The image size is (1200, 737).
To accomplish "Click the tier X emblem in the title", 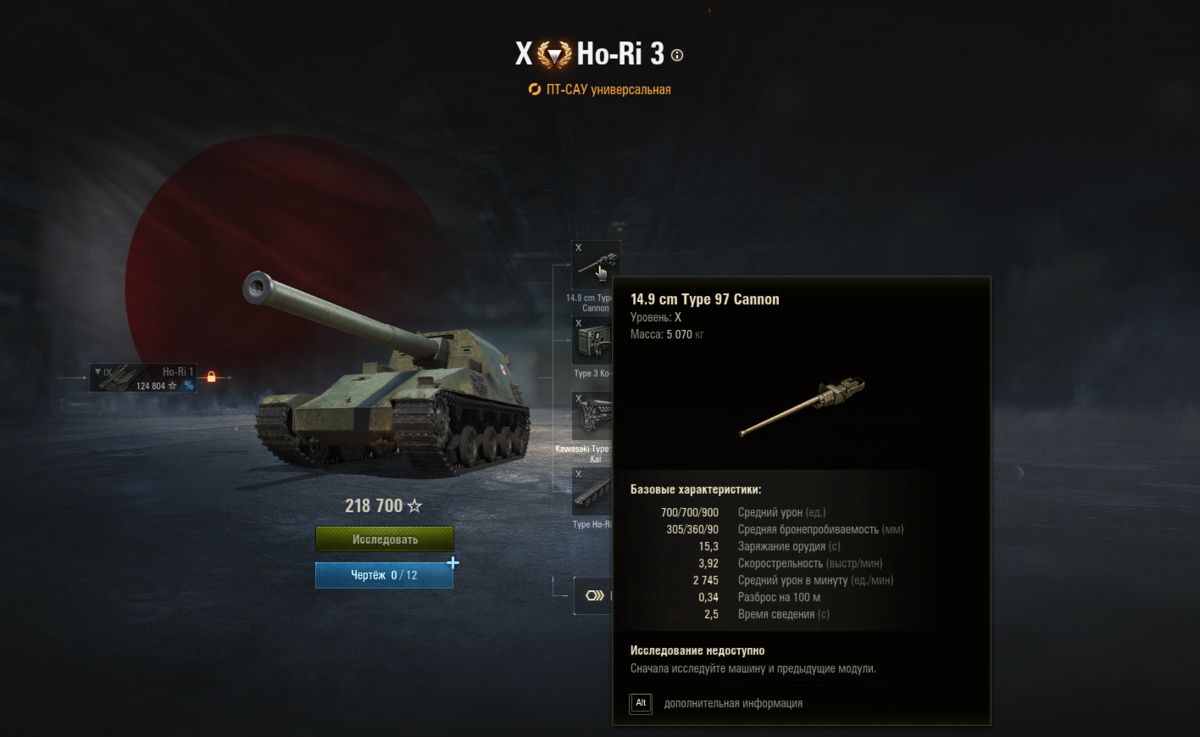I will (x=555, y=55).
